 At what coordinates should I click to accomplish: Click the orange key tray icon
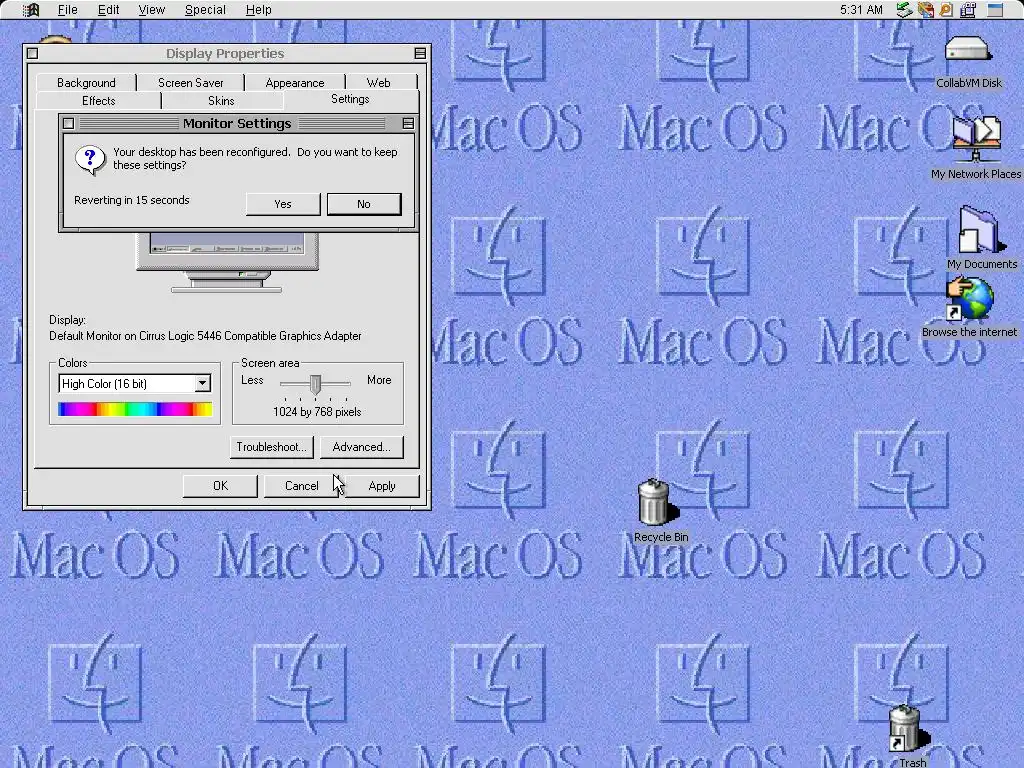click(946, 10)
